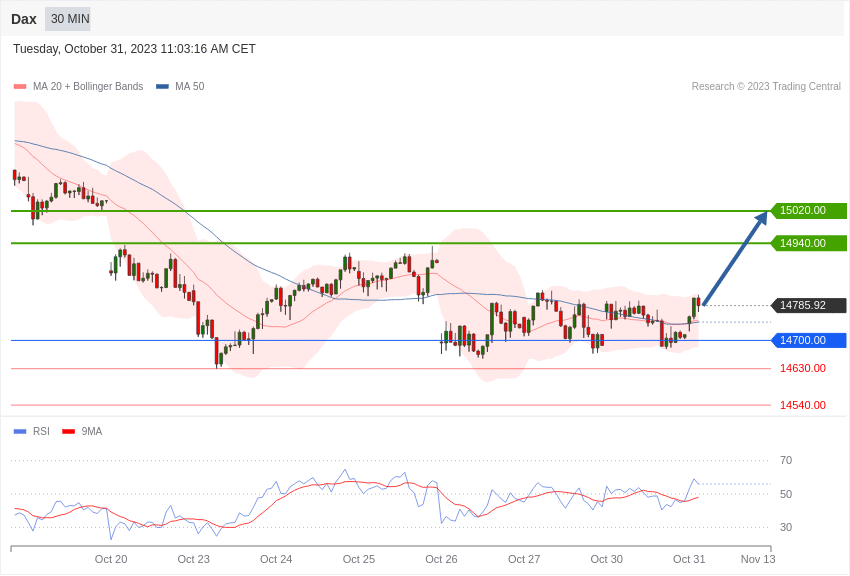Screen dimensions: 850x576
Task: Click the pink MA 20 legend swatch
Action: pyautogui.click(x=20, y=86)
